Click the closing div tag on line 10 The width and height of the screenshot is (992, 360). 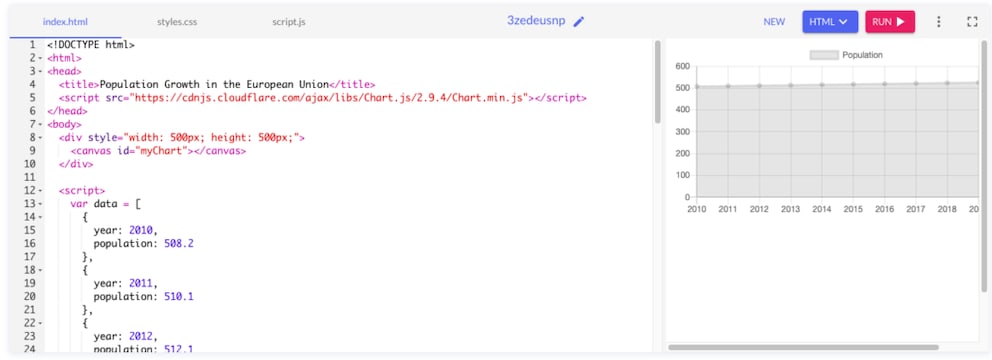tap(76, 164)
